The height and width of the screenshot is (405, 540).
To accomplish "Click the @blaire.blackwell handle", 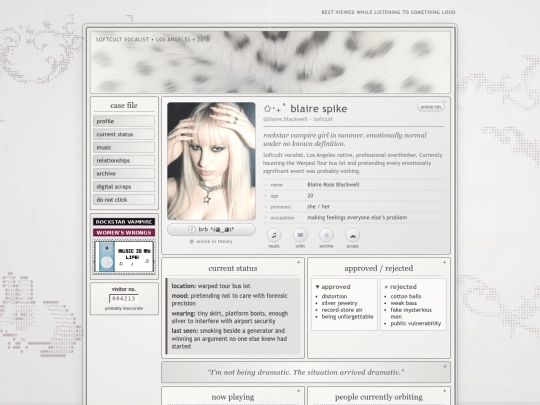I will (285, 119).
